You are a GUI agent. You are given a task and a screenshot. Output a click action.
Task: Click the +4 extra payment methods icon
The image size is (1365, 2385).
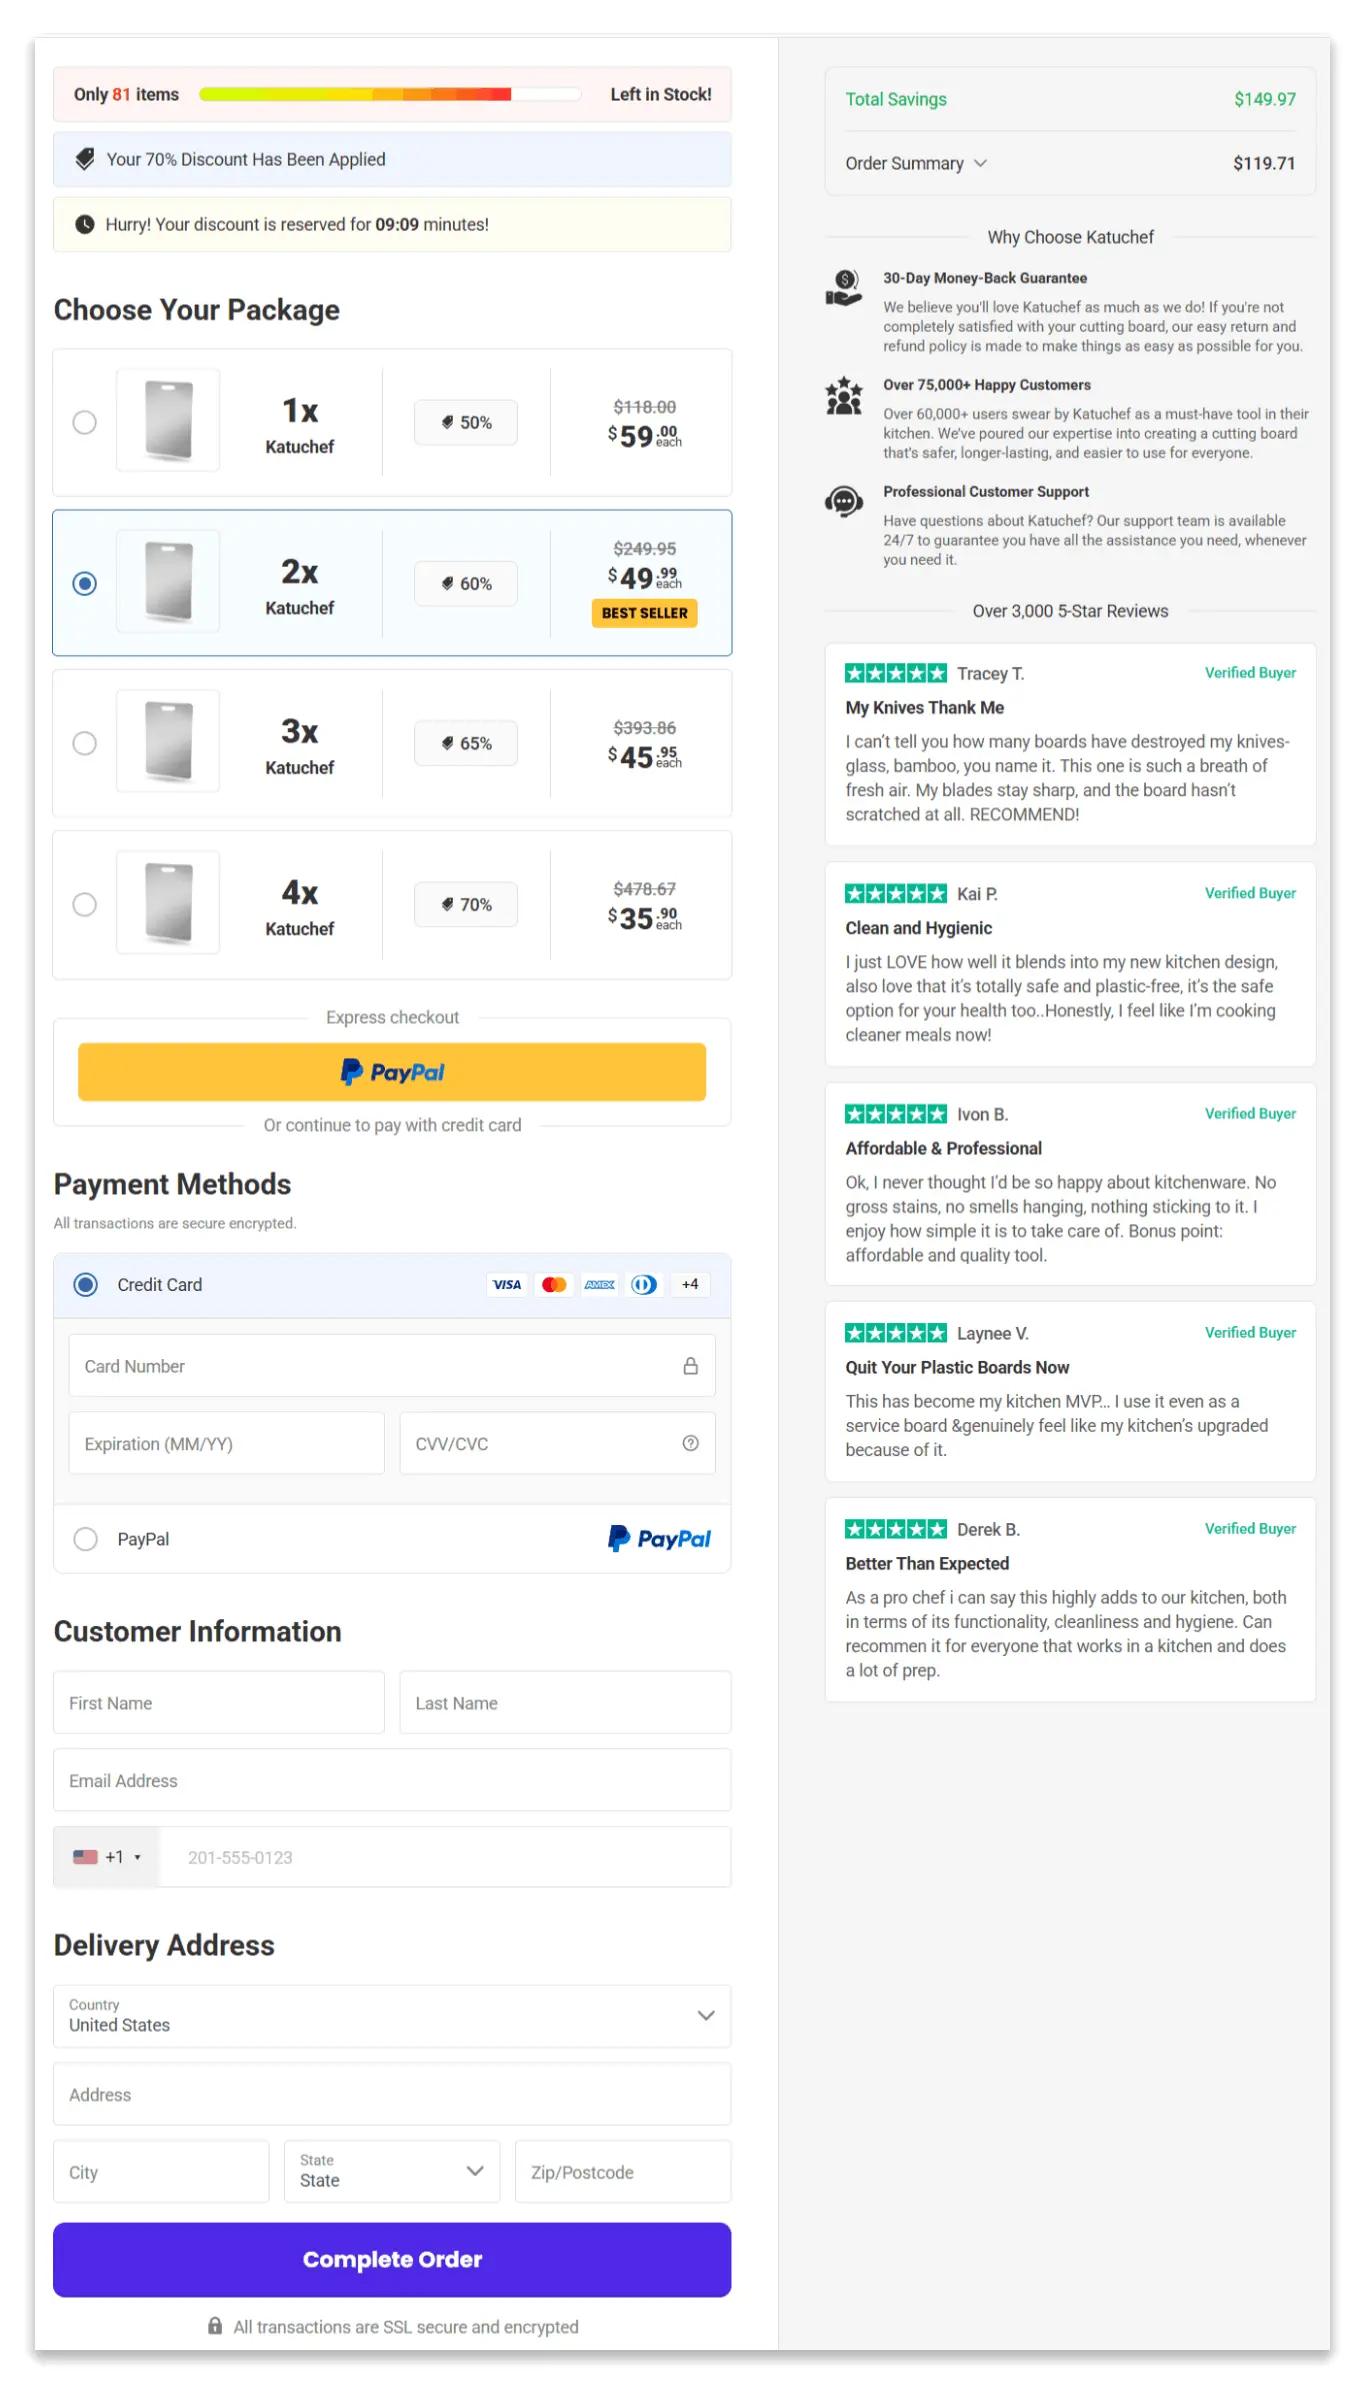click(x=690, y=1284)
